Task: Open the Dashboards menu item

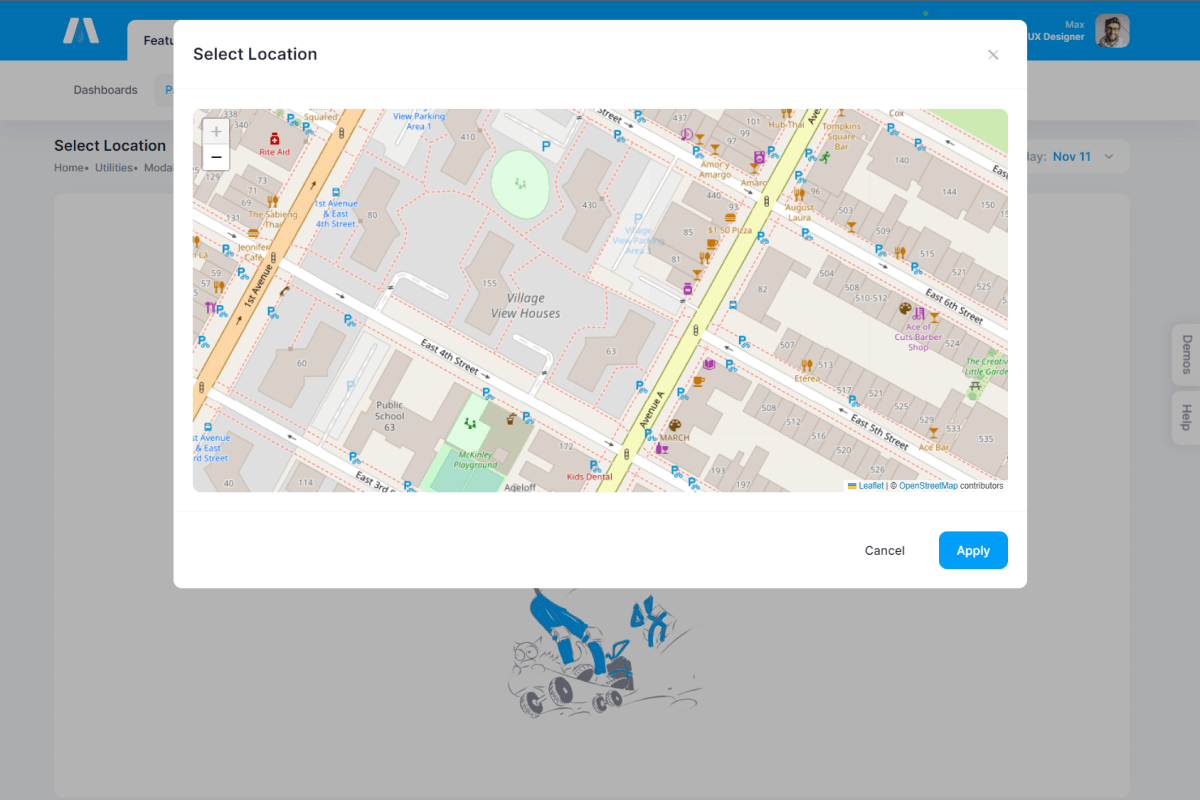Action: pyautogui.click(x=105, y=90)
